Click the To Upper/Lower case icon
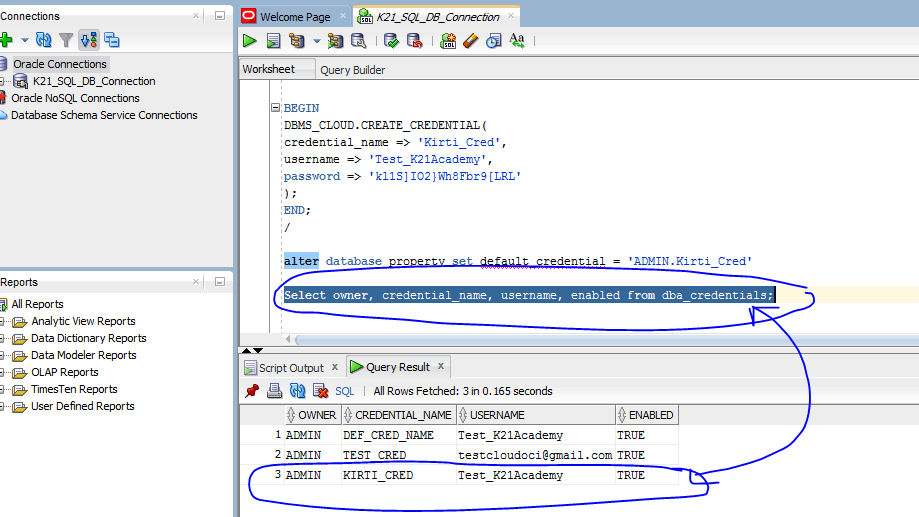The height and width of the screenshot is (517, 919). click(517, 40)
